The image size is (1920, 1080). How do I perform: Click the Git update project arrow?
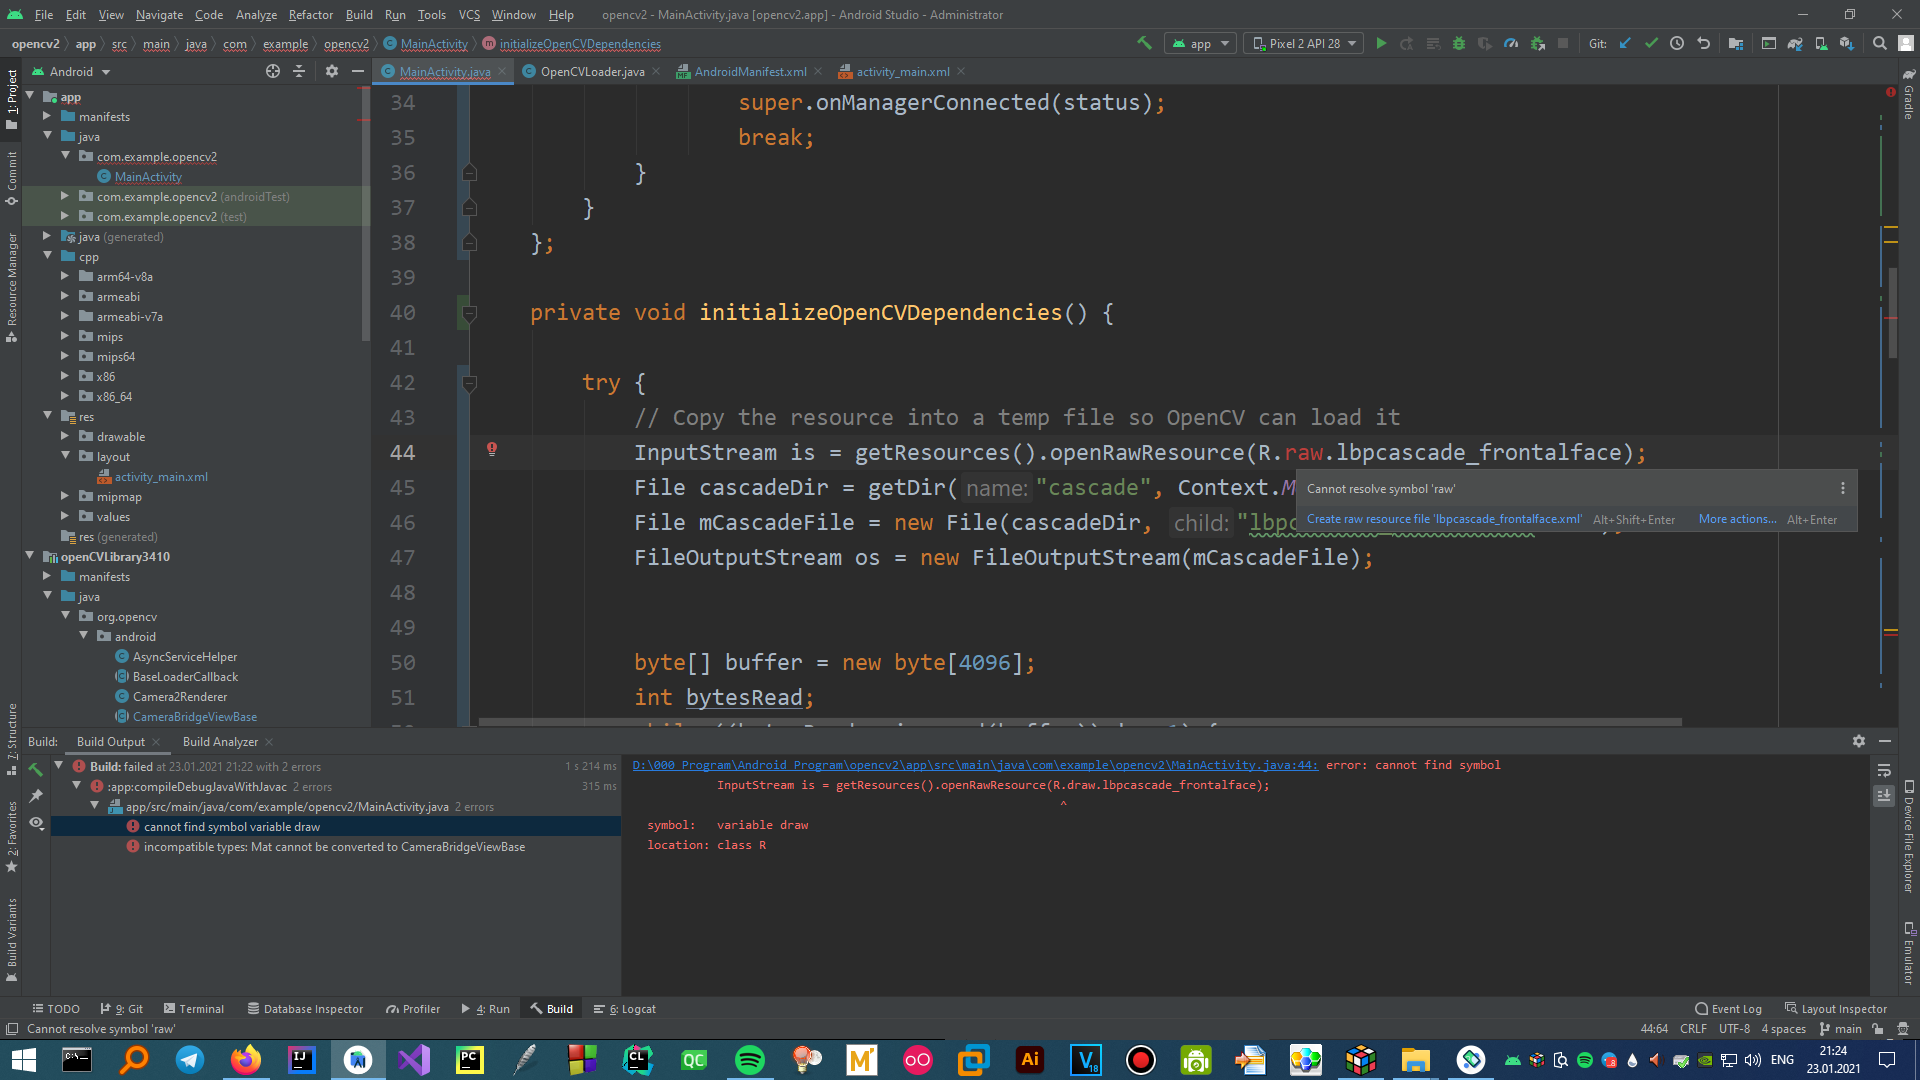pos(1625,43)
